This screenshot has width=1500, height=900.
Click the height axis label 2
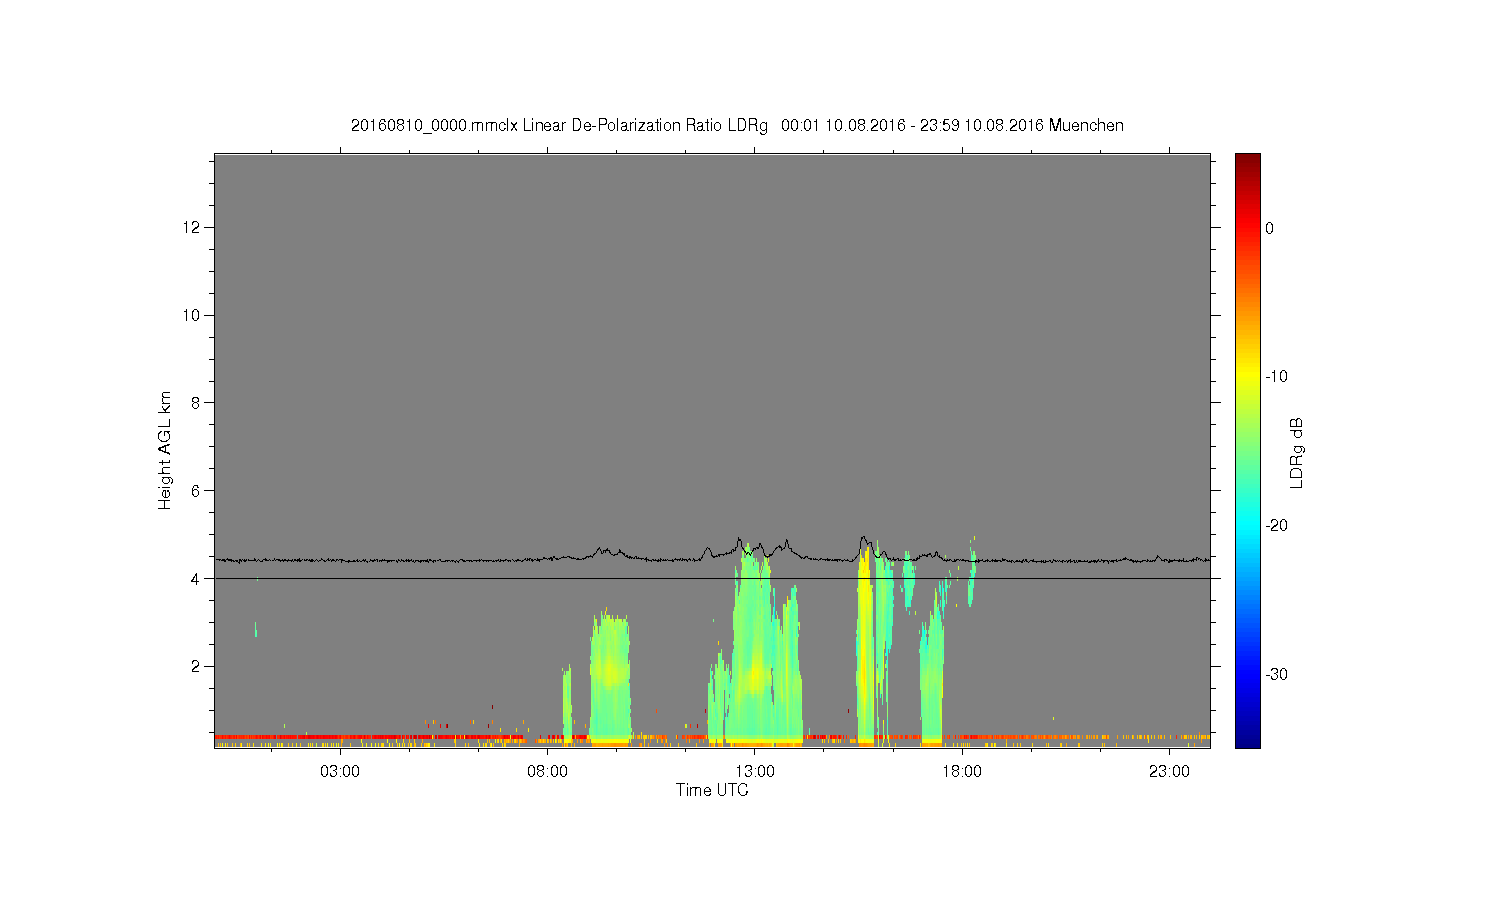[197, 666]
